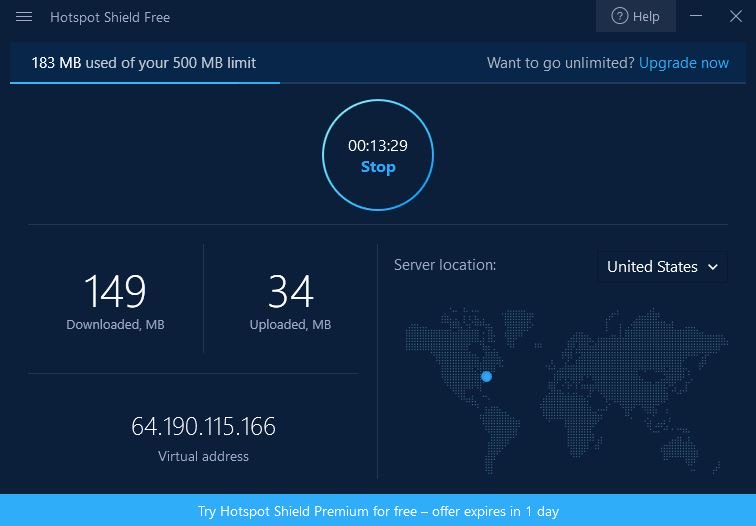Click the Server location label
This screenshot has height=526, width=756.
(x=445, y=265)
